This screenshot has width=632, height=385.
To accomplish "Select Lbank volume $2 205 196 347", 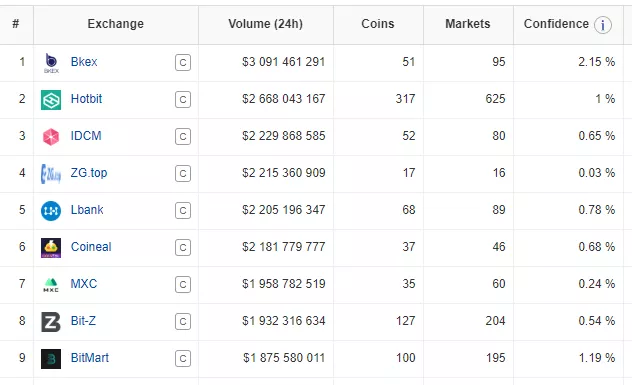I will (x=284, y=210).
